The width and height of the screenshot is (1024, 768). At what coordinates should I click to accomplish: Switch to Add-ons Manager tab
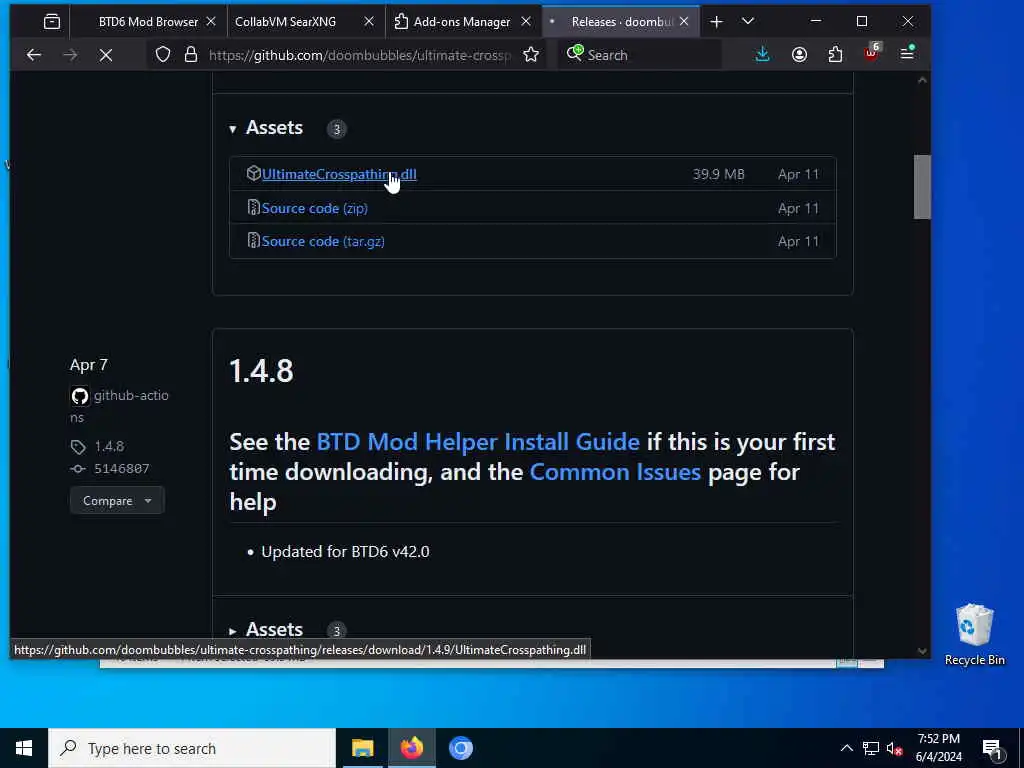[462, 22]
